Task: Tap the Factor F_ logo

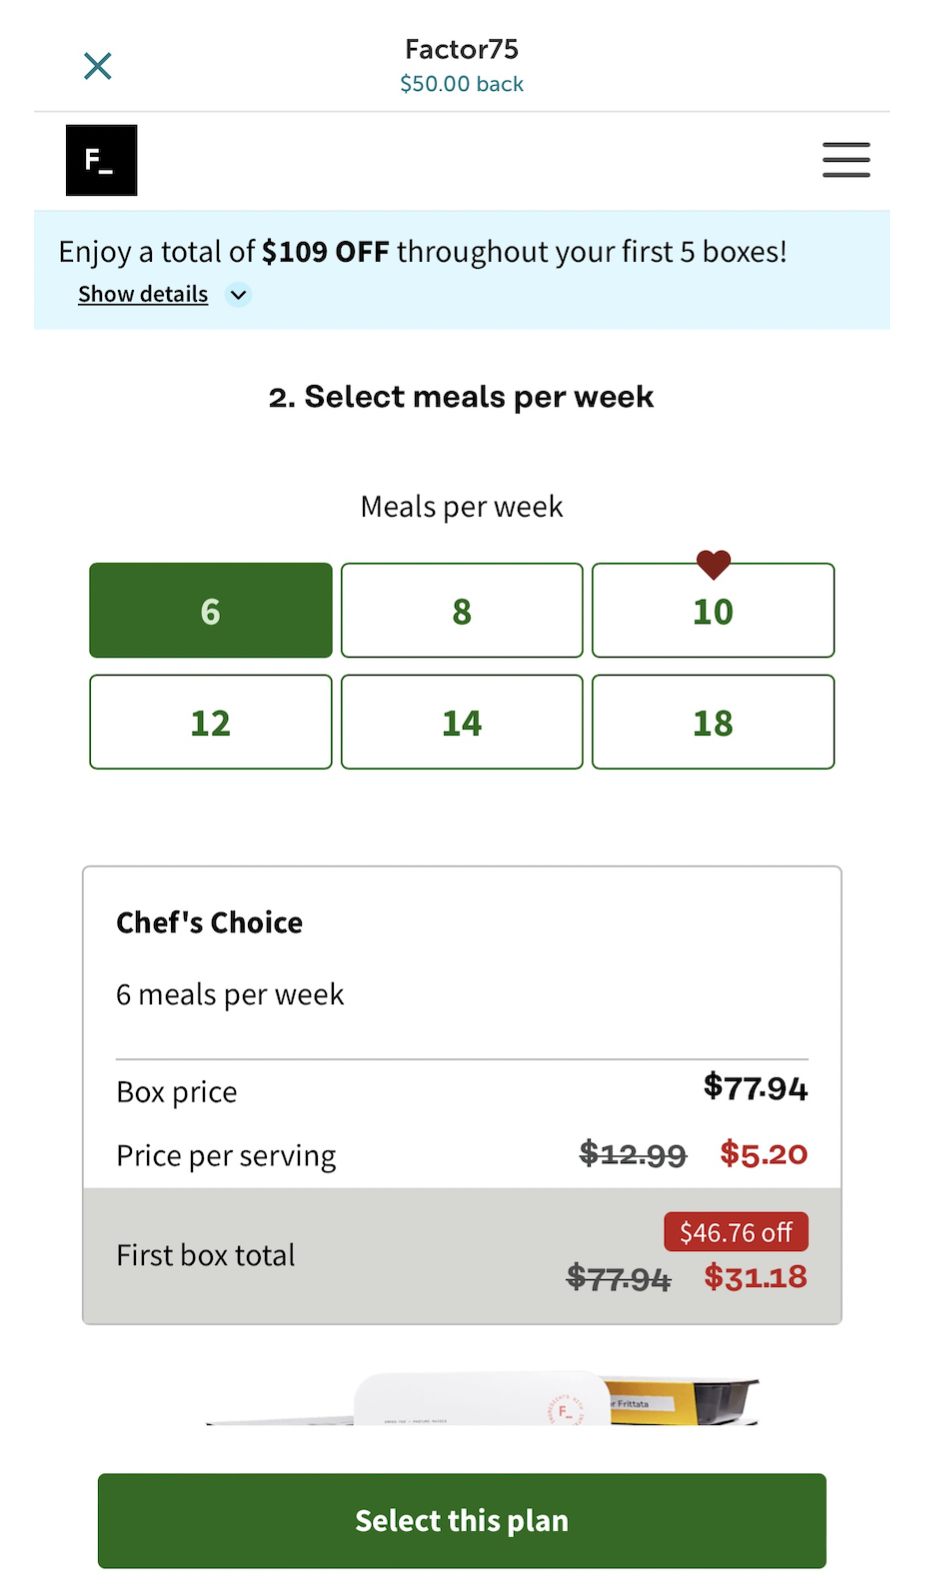Action: [101, 160]
